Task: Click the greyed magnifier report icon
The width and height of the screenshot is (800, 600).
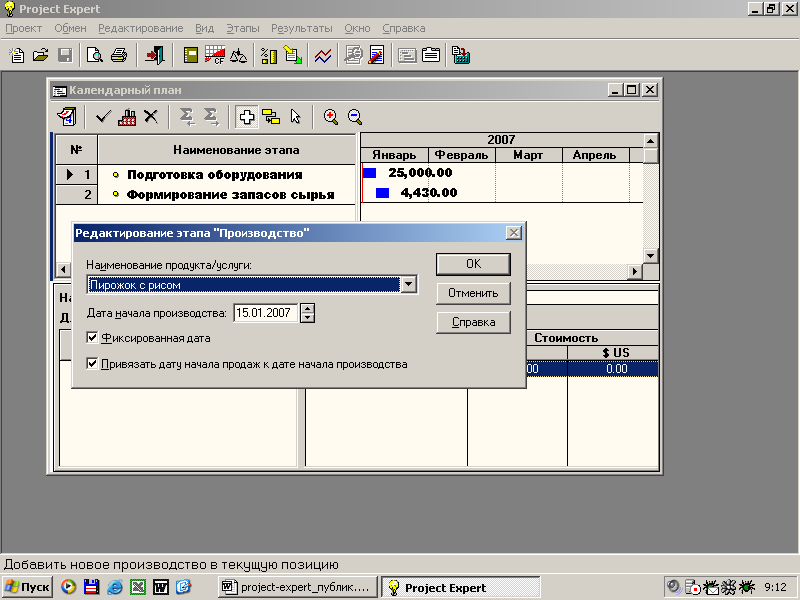Action: [x=353, y=55]
